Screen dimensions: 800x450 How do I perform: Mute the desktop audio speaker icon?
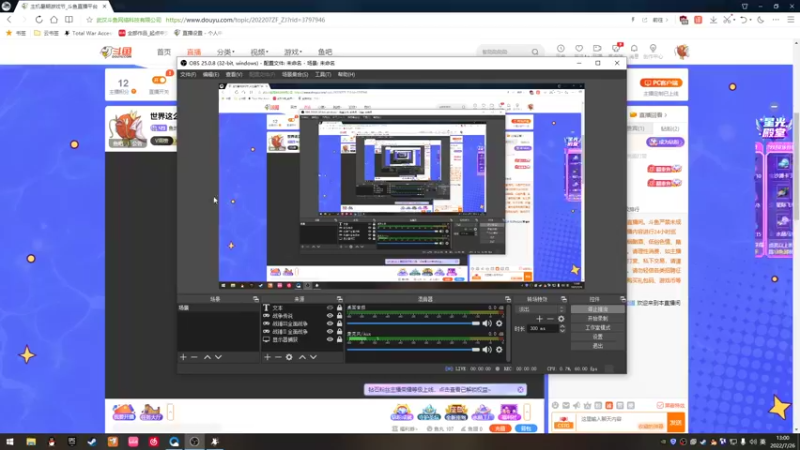point(487,323)
